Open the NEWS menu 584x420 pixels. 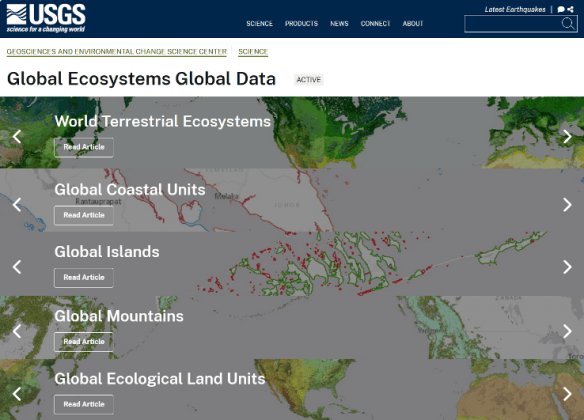point(339,23)
